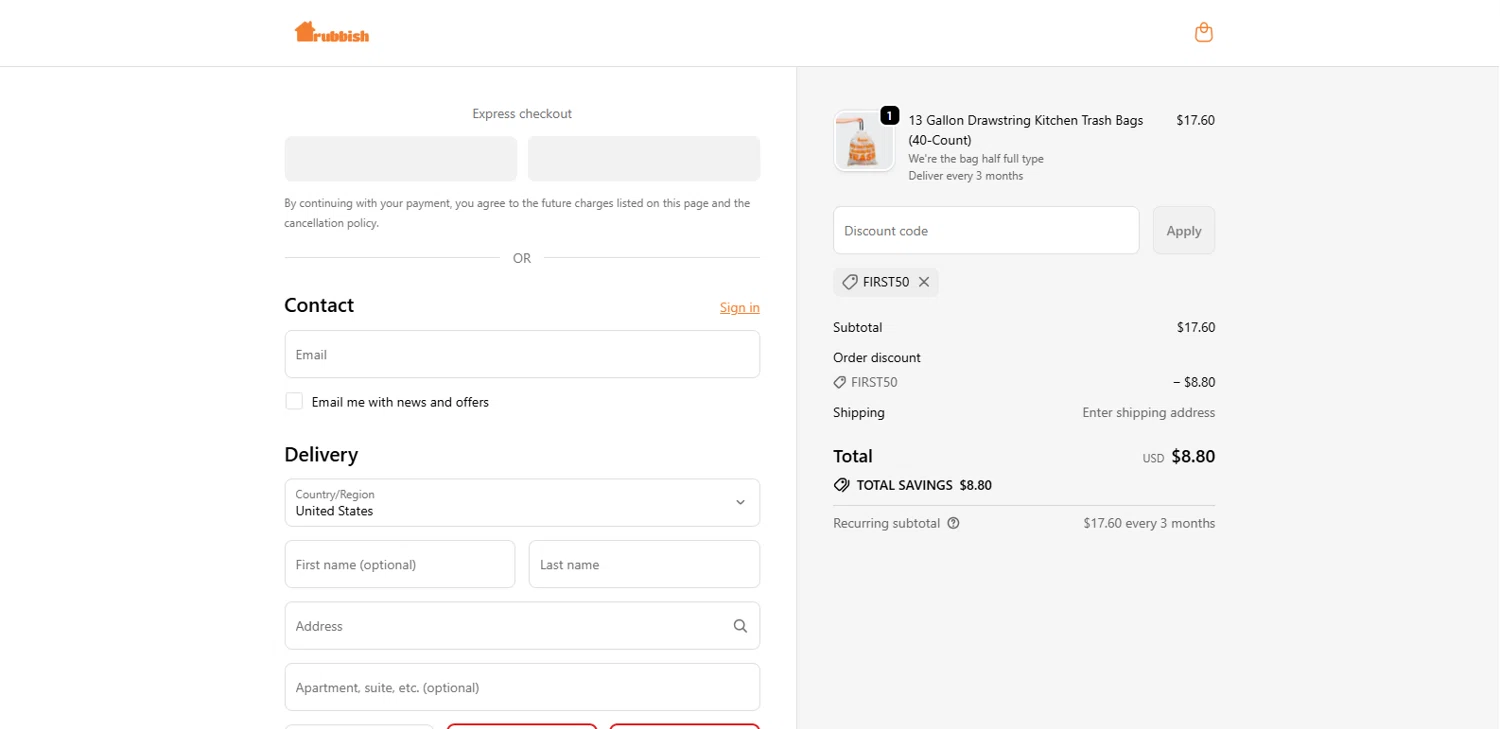Click the Deliver every 3 months text

966,176
